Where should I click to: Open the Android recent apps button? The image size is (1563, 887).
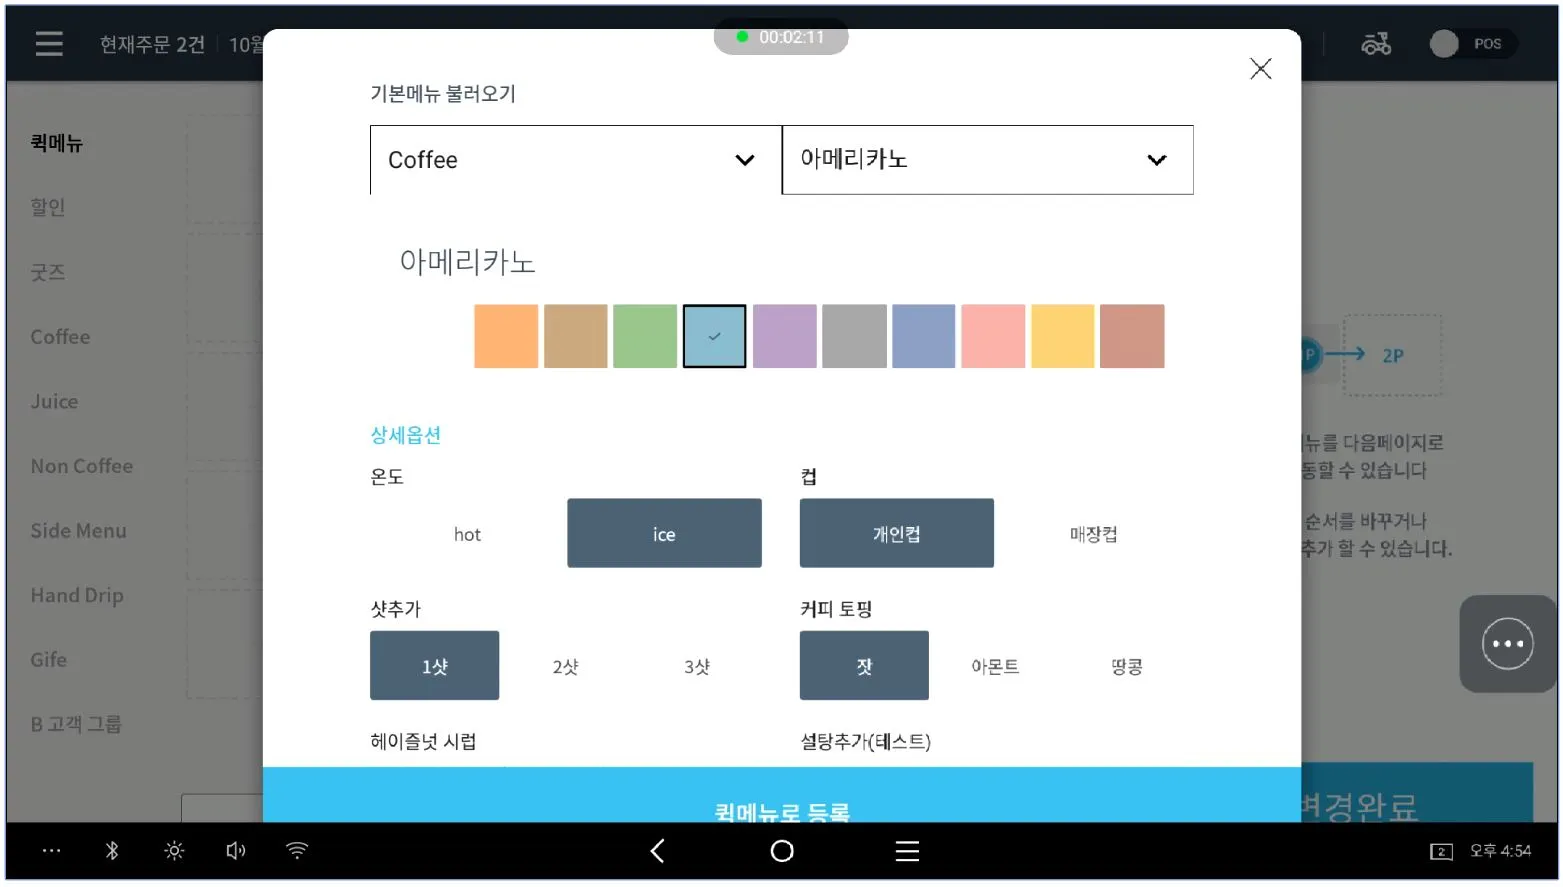coord(907,851)
